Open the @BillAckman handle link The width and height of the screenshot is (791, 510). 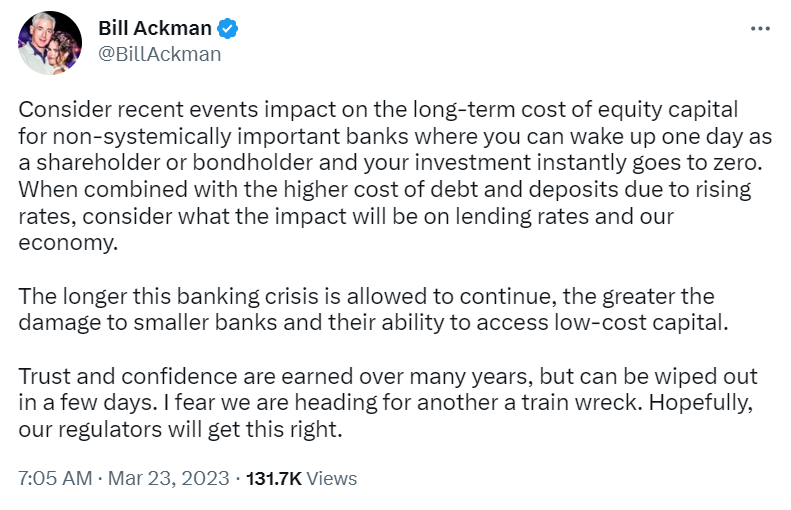(159, 54)
